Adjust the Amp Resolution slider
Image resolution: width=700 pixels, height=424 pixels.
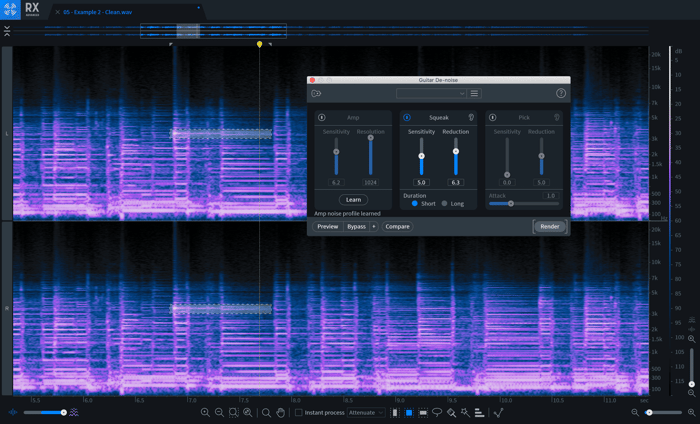pos(371,138)
